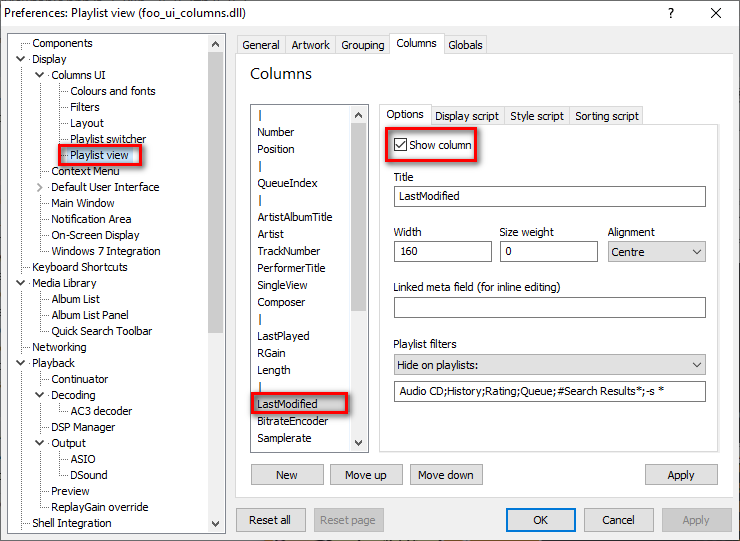Open the Playlist filters dropdown

549,364
